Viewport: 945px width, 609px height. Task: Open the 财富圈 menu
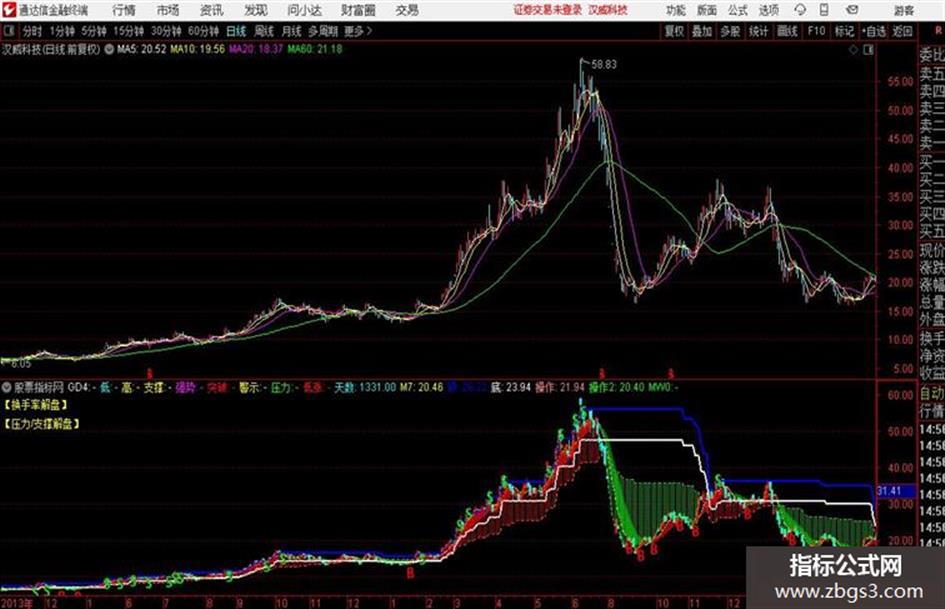(x=358, y=10)
